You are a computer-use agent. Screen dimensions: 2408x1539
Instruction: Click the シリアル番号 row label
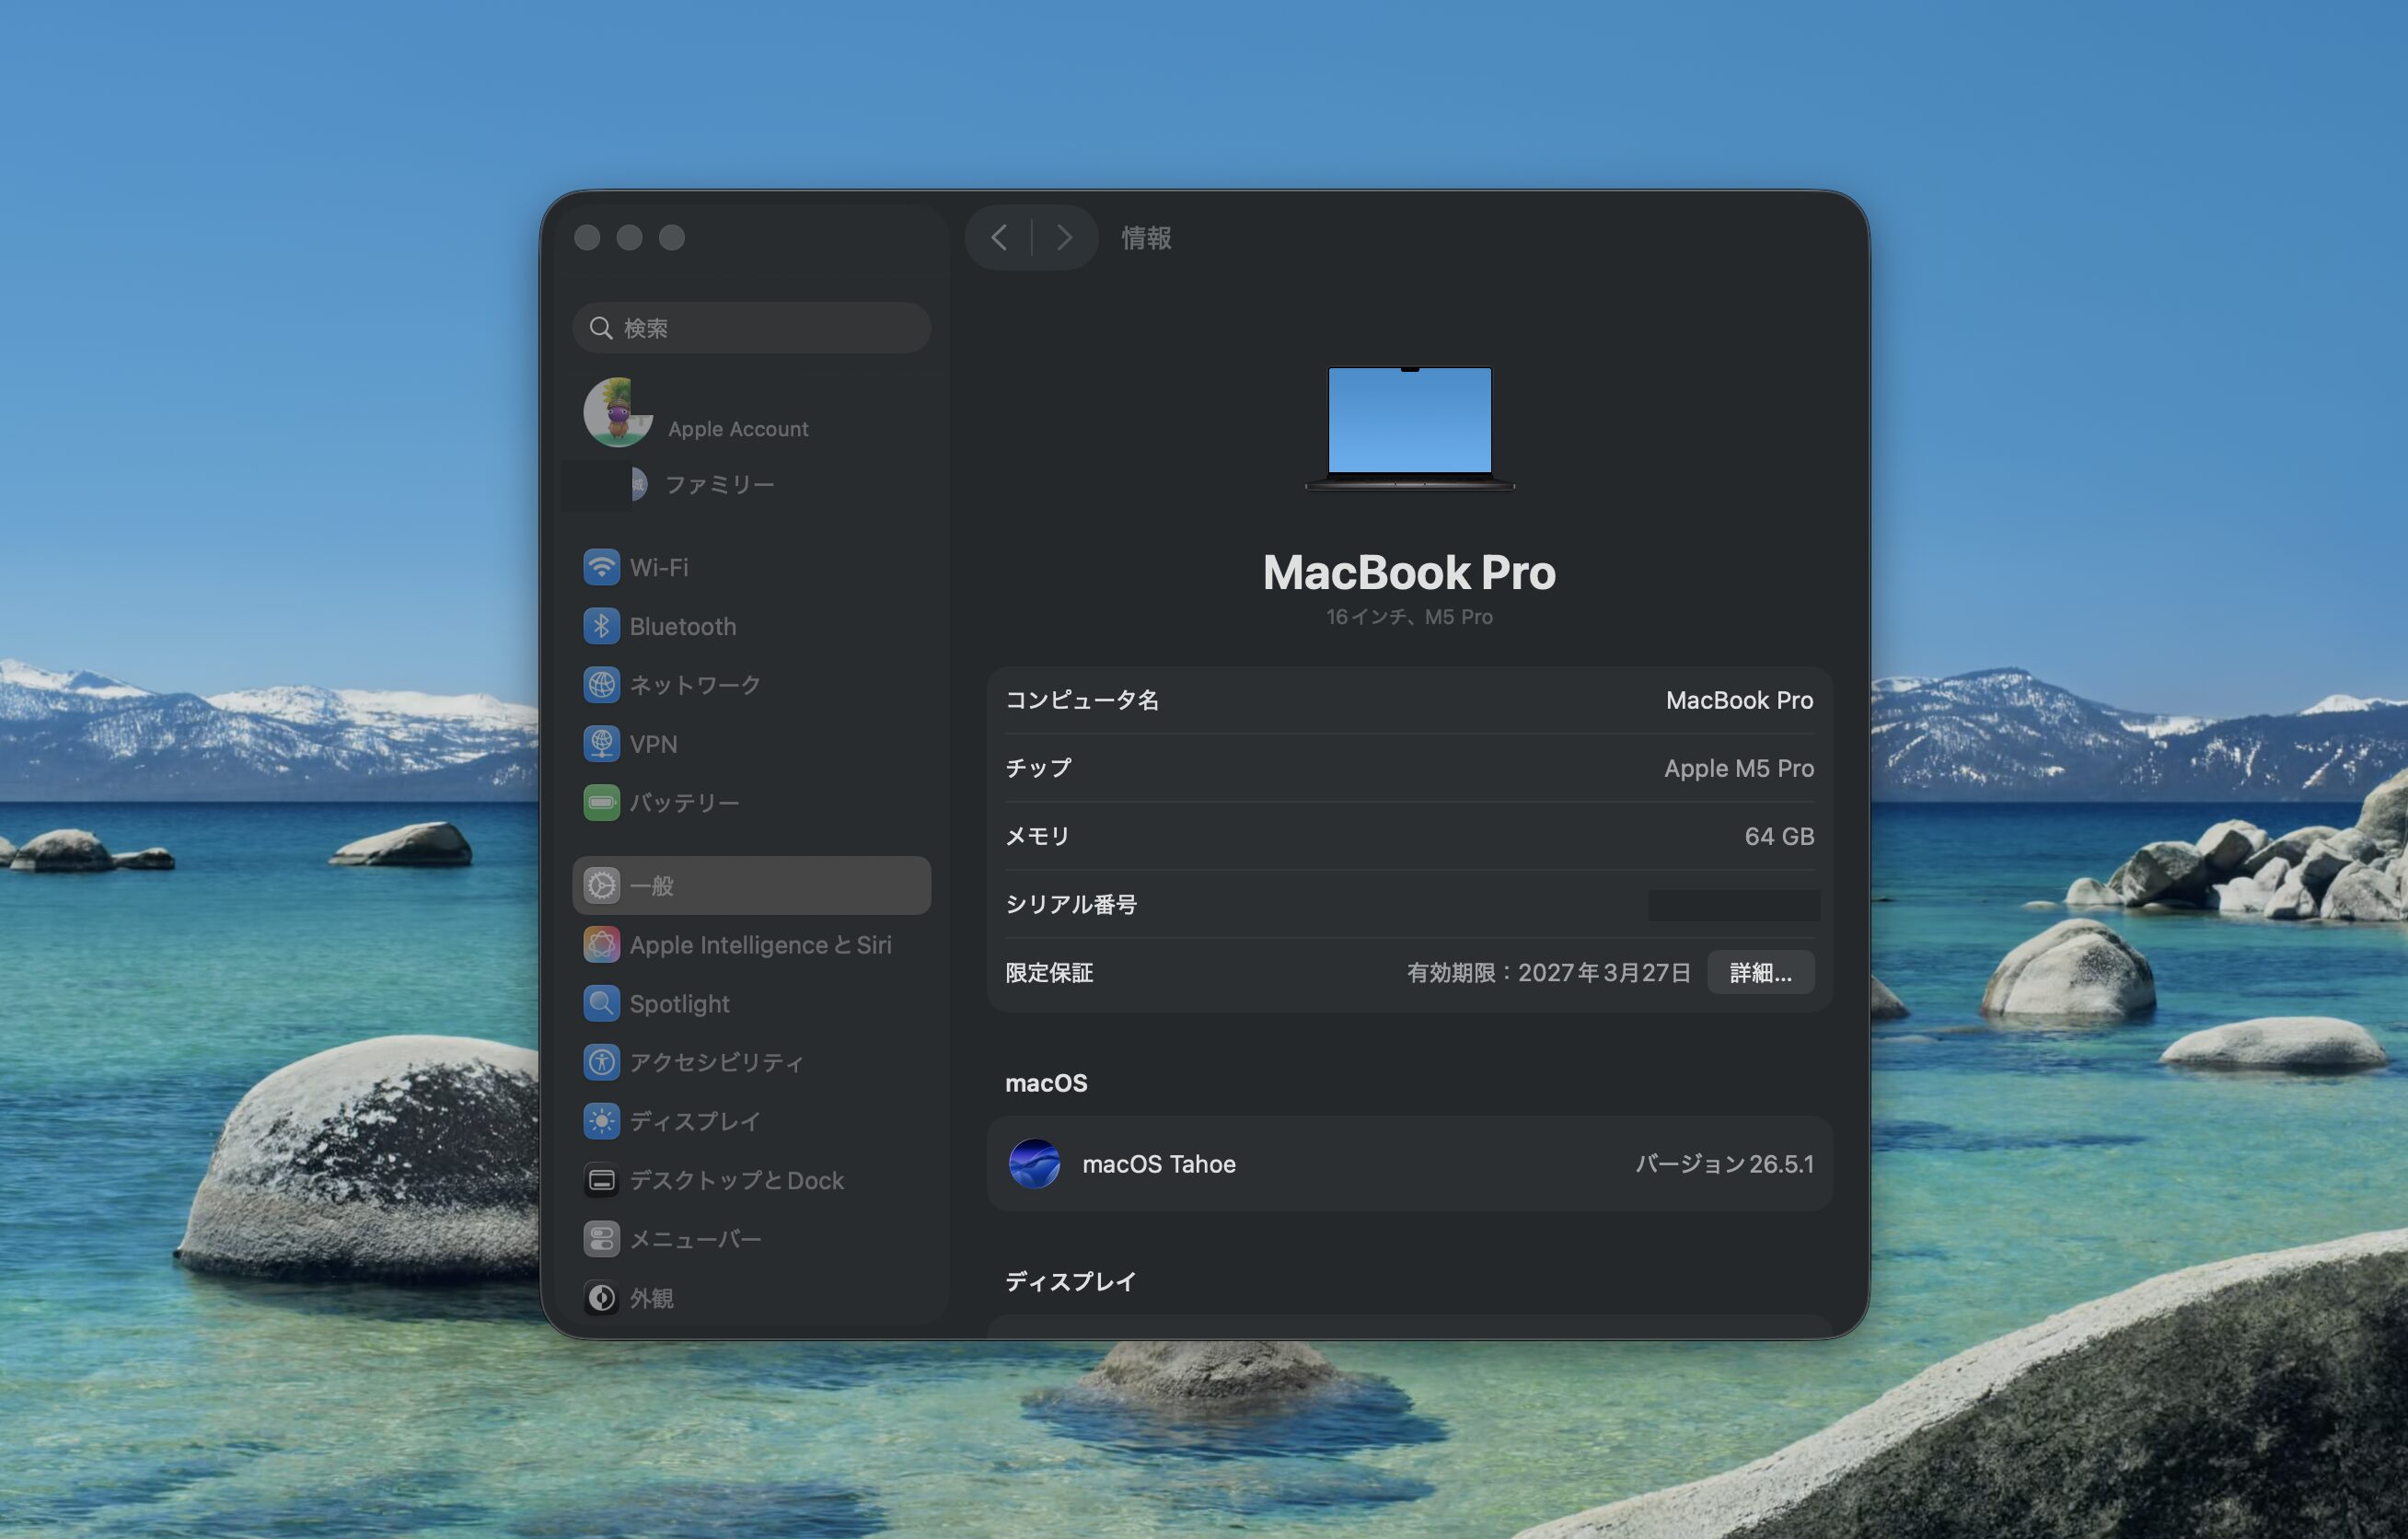click(1071, 904)
